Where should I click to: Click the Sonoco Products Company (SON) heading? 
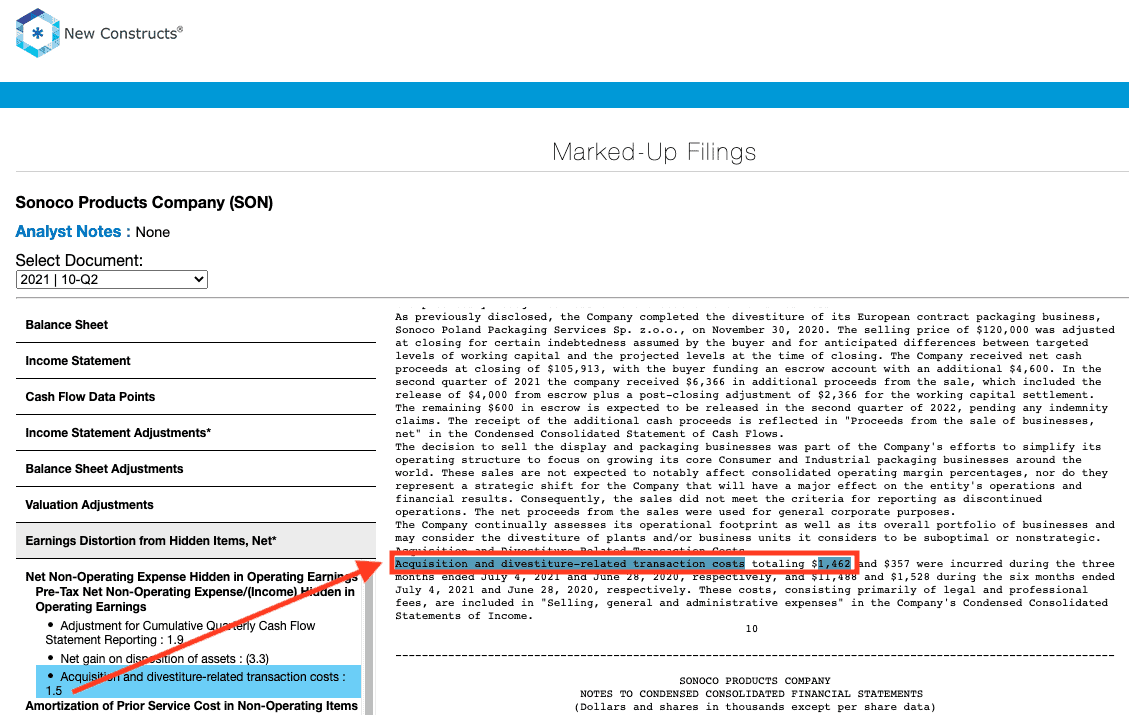[144, 202]
